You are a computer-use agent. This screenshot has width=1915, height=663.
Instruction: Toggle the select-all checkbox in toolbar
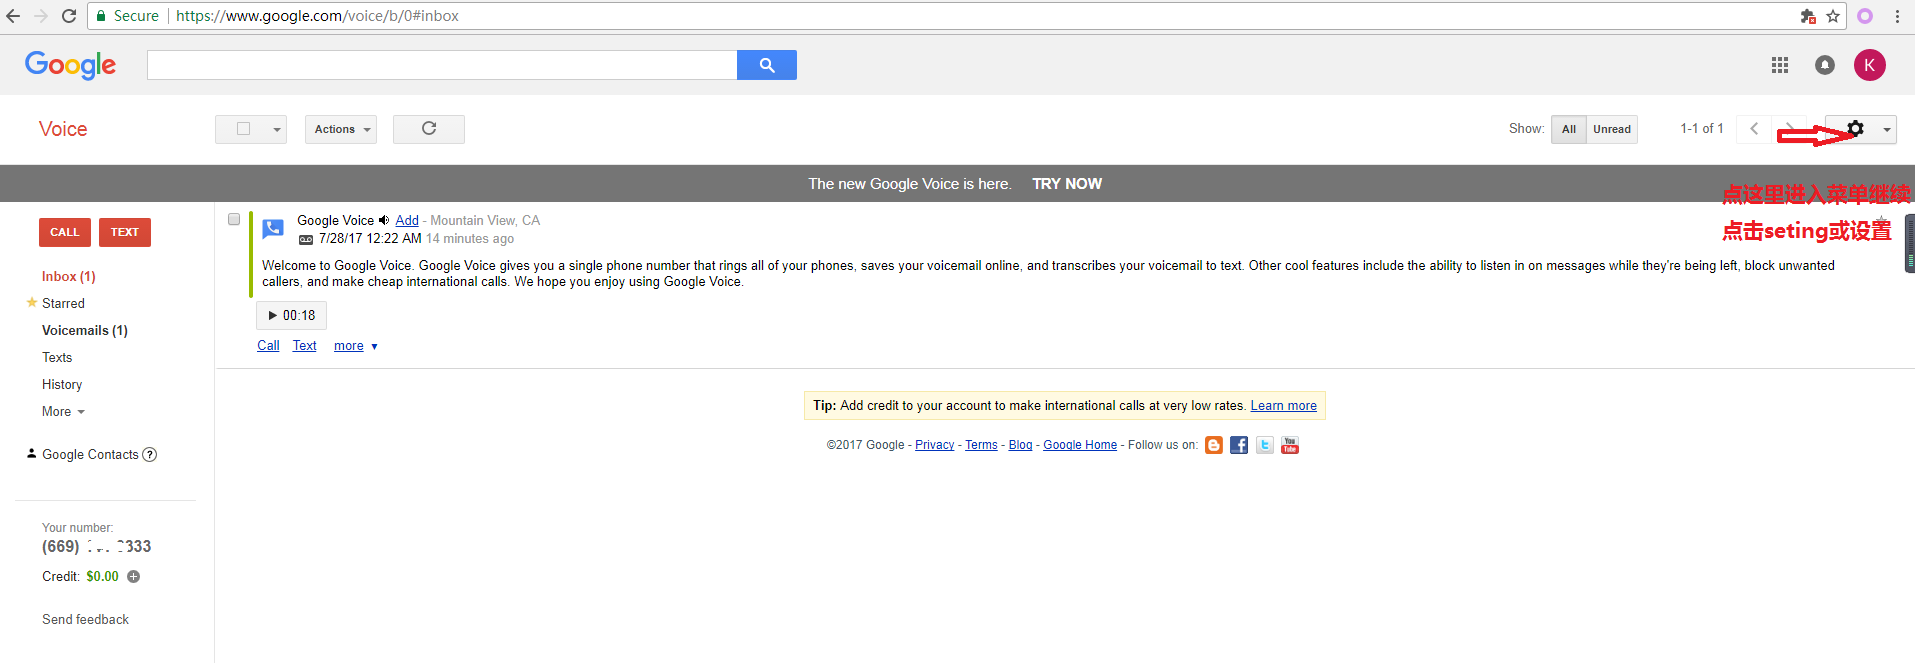point(243,129)
